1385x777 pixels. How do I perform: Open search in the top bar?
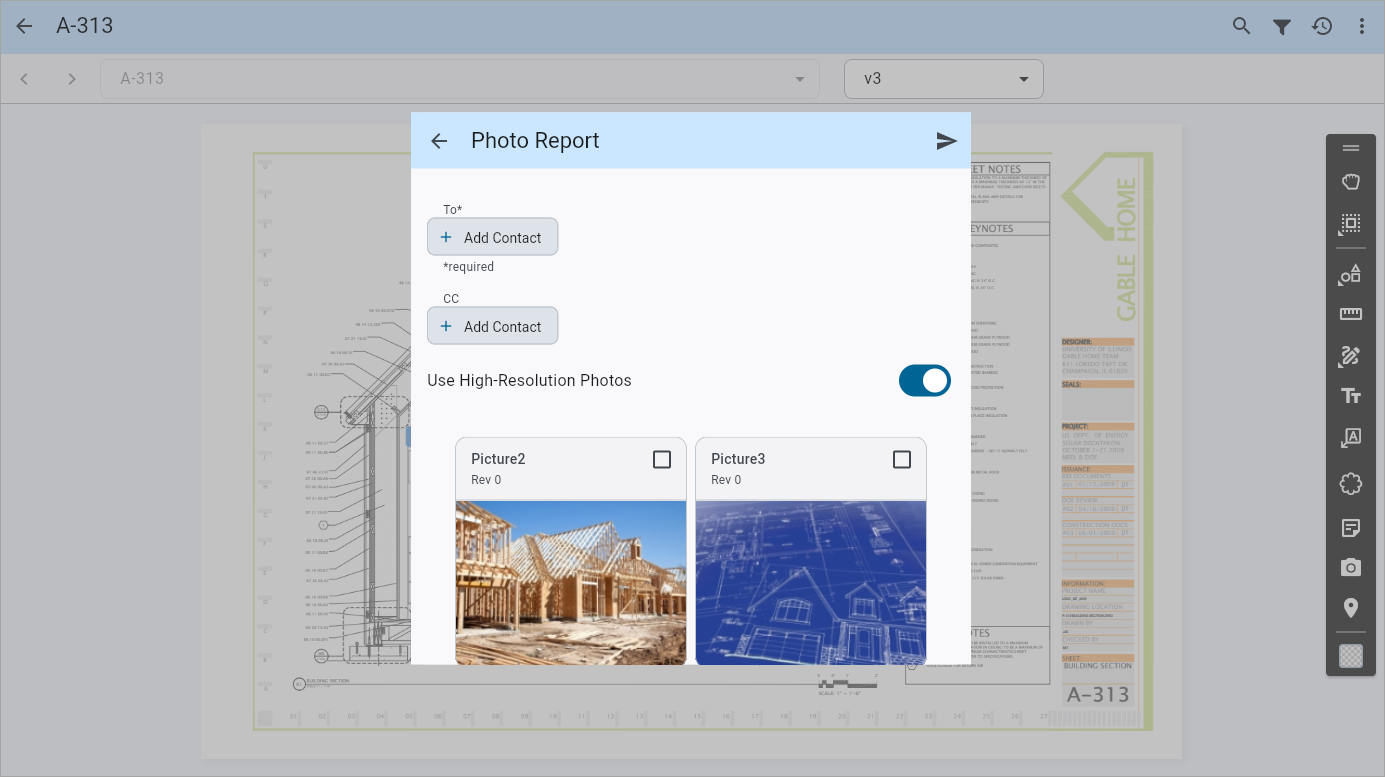(x=1241, y=26)
